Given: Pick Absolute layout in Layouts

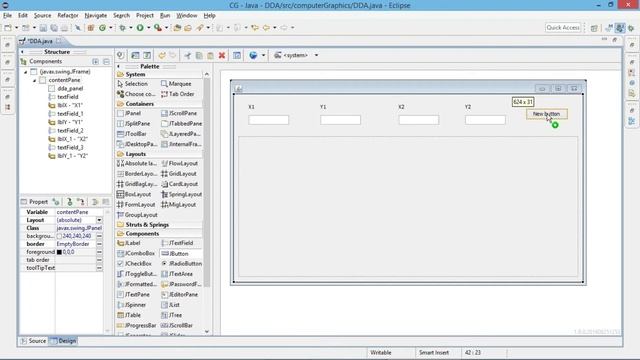Looking at the screenshot, I should 137,163.
